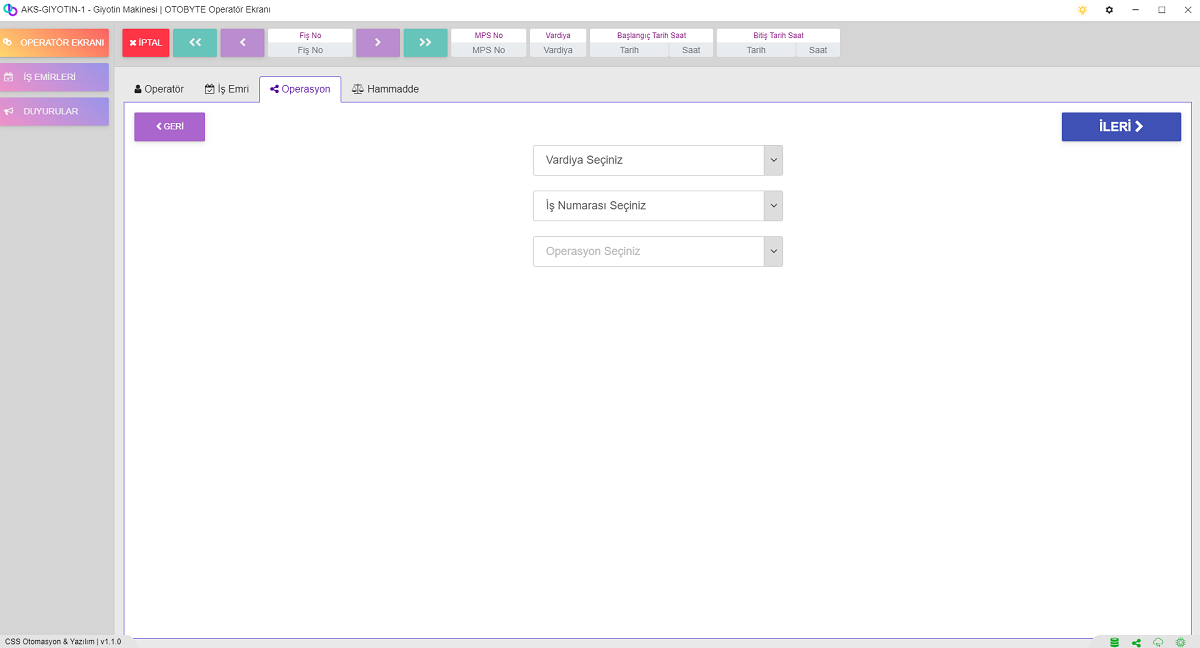The height and width of the screenshot is (648, 1200).
Task: Click the green database status icon
Action: 1115,642
